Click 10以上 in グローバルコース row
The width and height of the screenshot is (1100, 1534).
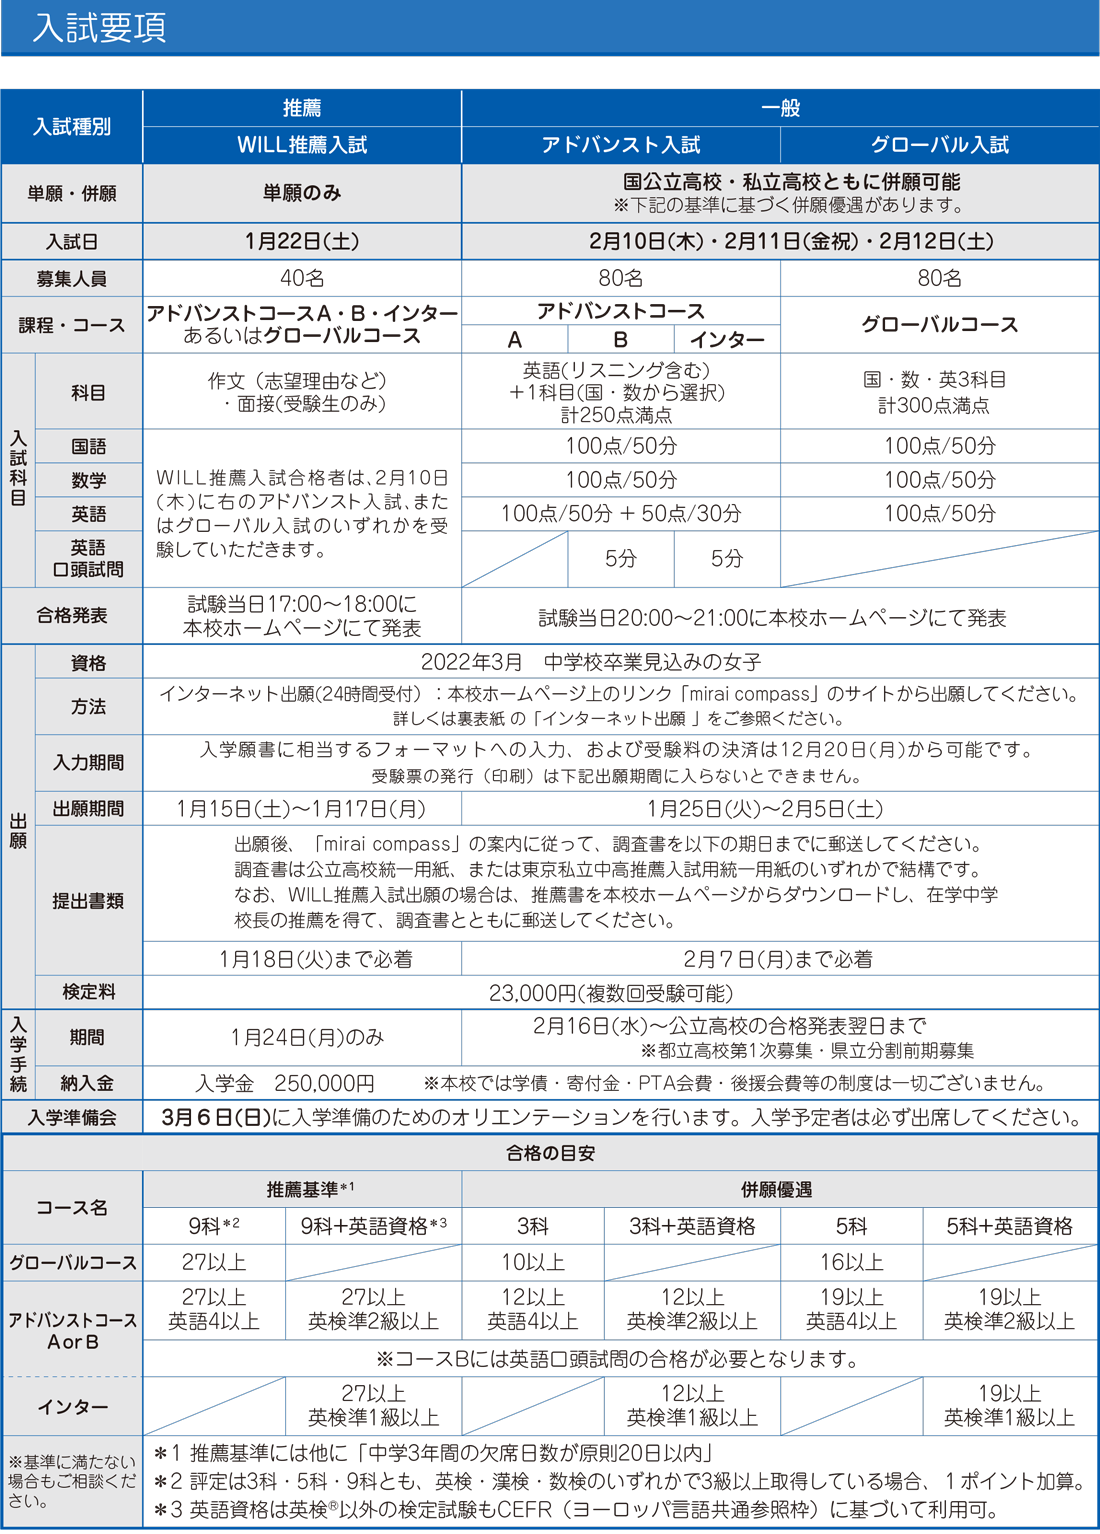pos(533,1262)
